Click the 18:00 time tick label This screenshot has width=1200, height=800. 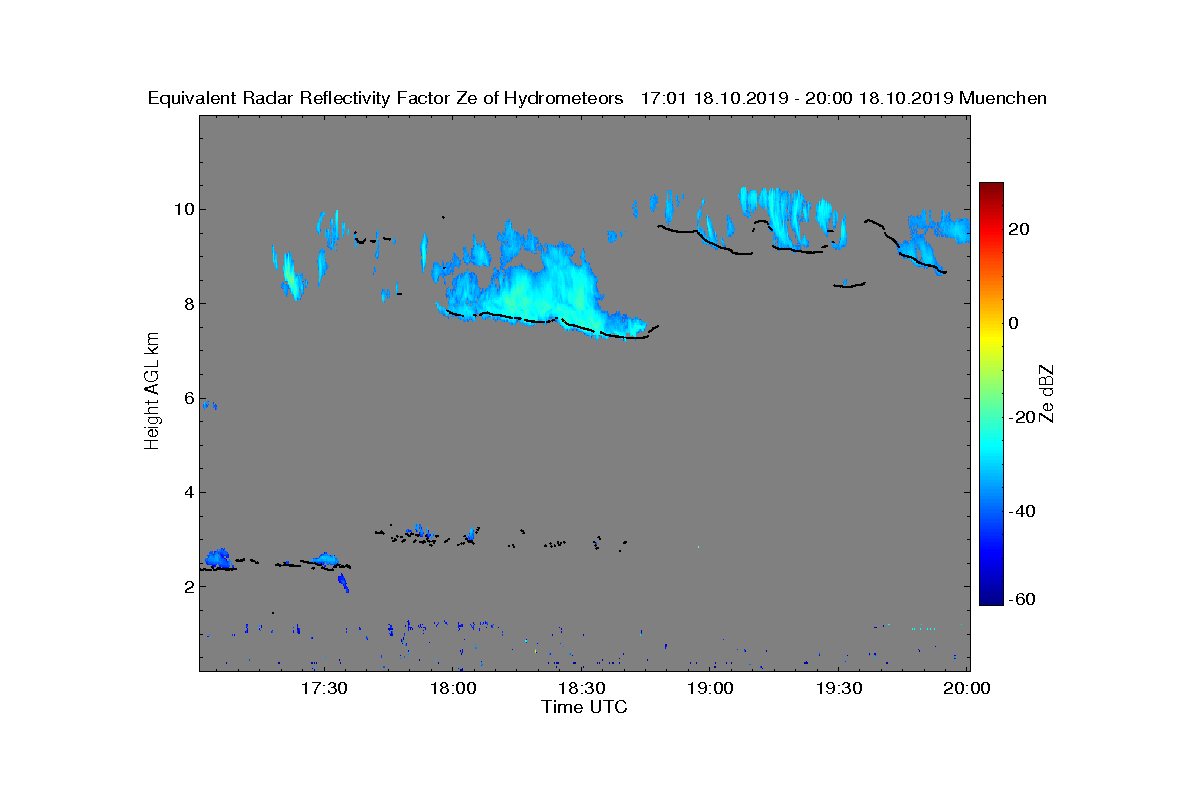point(453,688)
